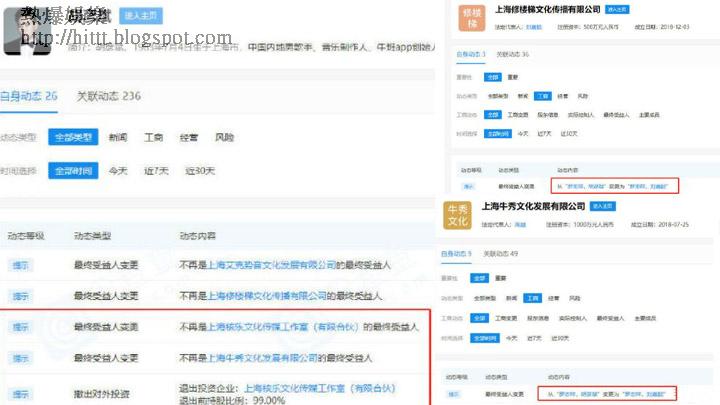The height and width of the screenshot is (405, 720).
Task: Click 提示 tag in 牛秀文化 panel table
Action: [454, 394]
